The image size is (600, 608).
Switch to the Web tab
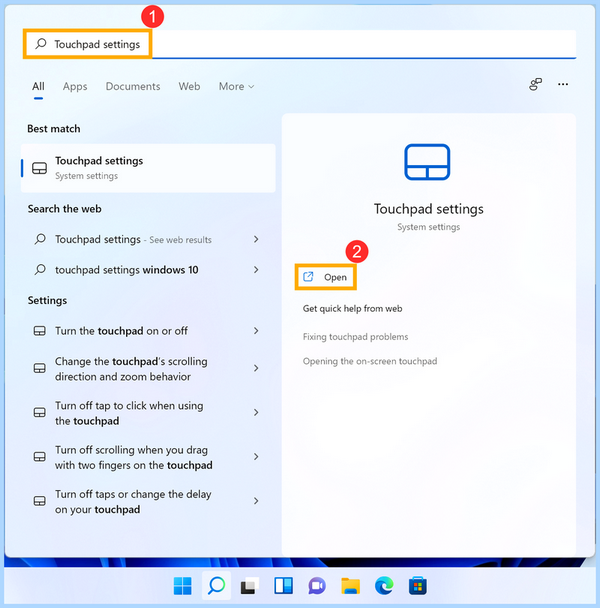189,86
